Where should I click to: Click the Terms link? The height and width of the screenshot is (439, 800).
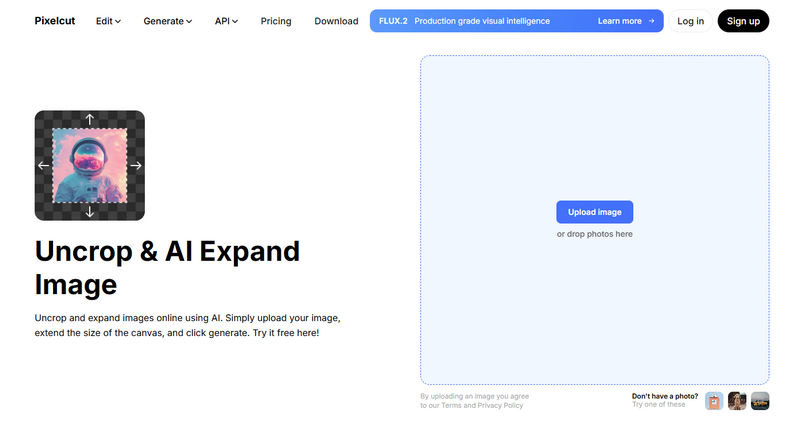point(451,405)
